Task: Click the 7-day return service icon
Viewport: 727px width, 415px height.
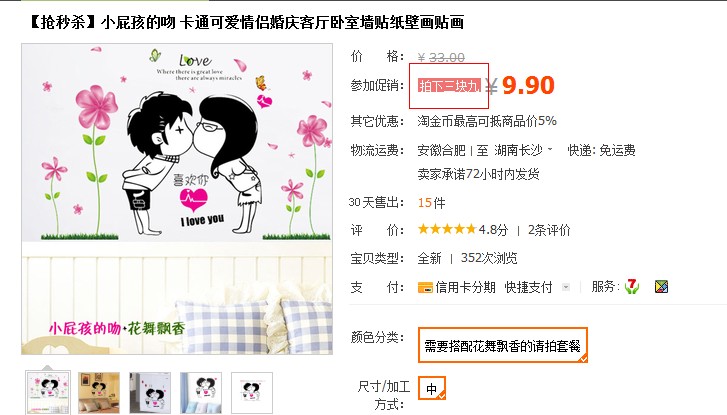Action: [631, 287]
